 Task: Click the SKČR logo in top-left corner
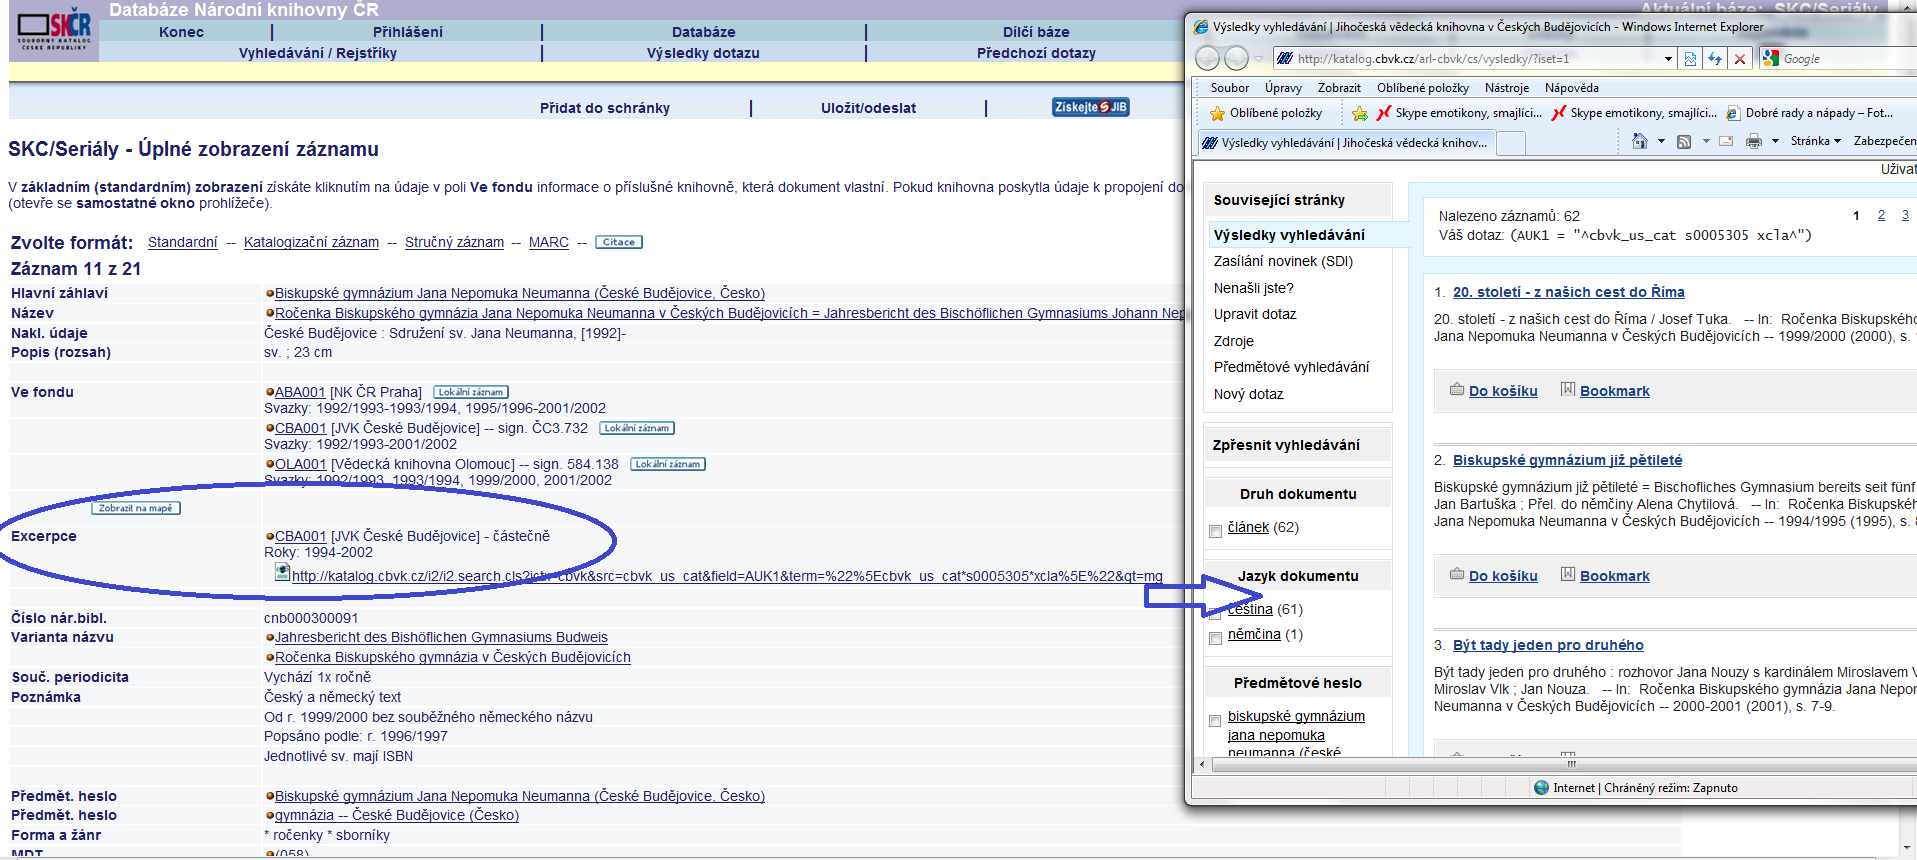[54, 32]
